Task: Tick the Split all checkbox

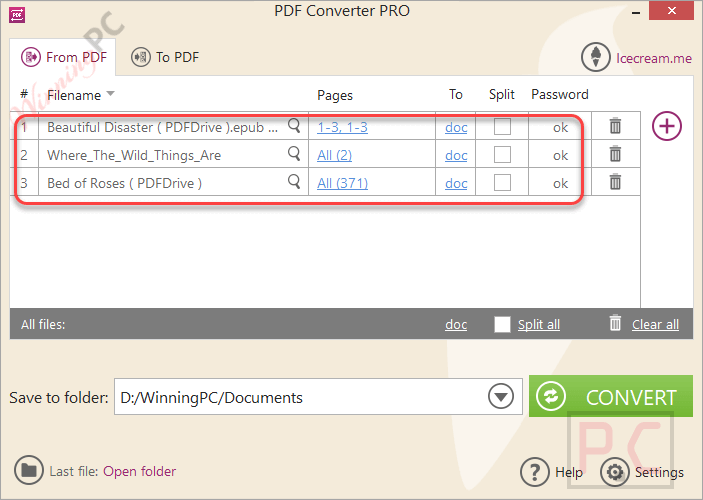Action: coord(502,324)
